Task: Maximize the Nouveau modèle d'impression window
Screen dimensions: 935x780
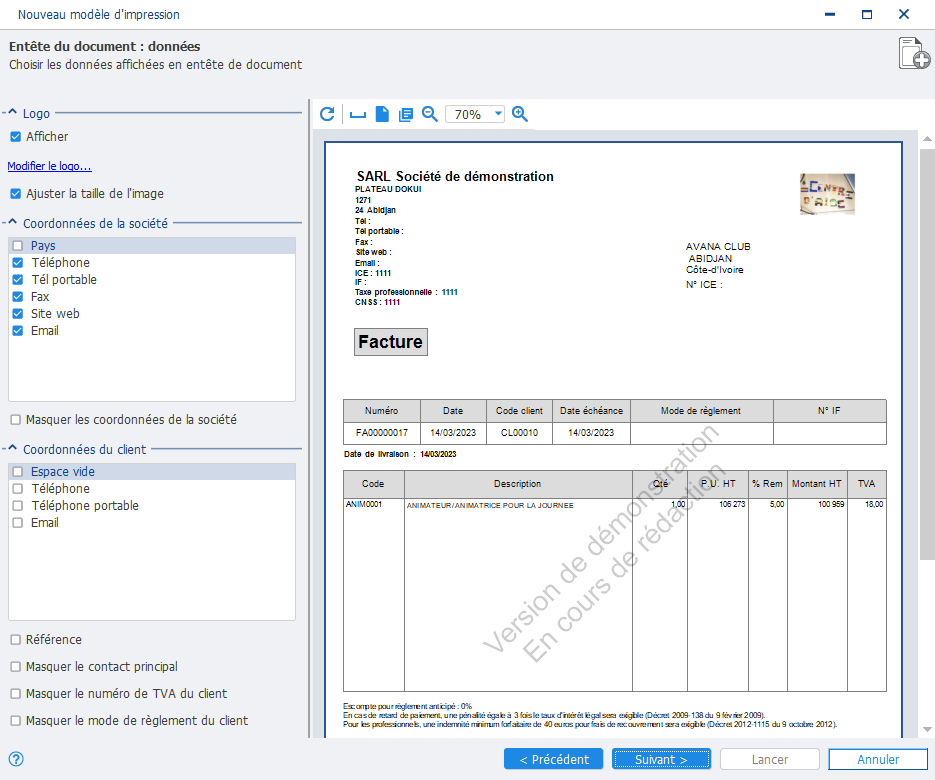Action: [867, 14]
